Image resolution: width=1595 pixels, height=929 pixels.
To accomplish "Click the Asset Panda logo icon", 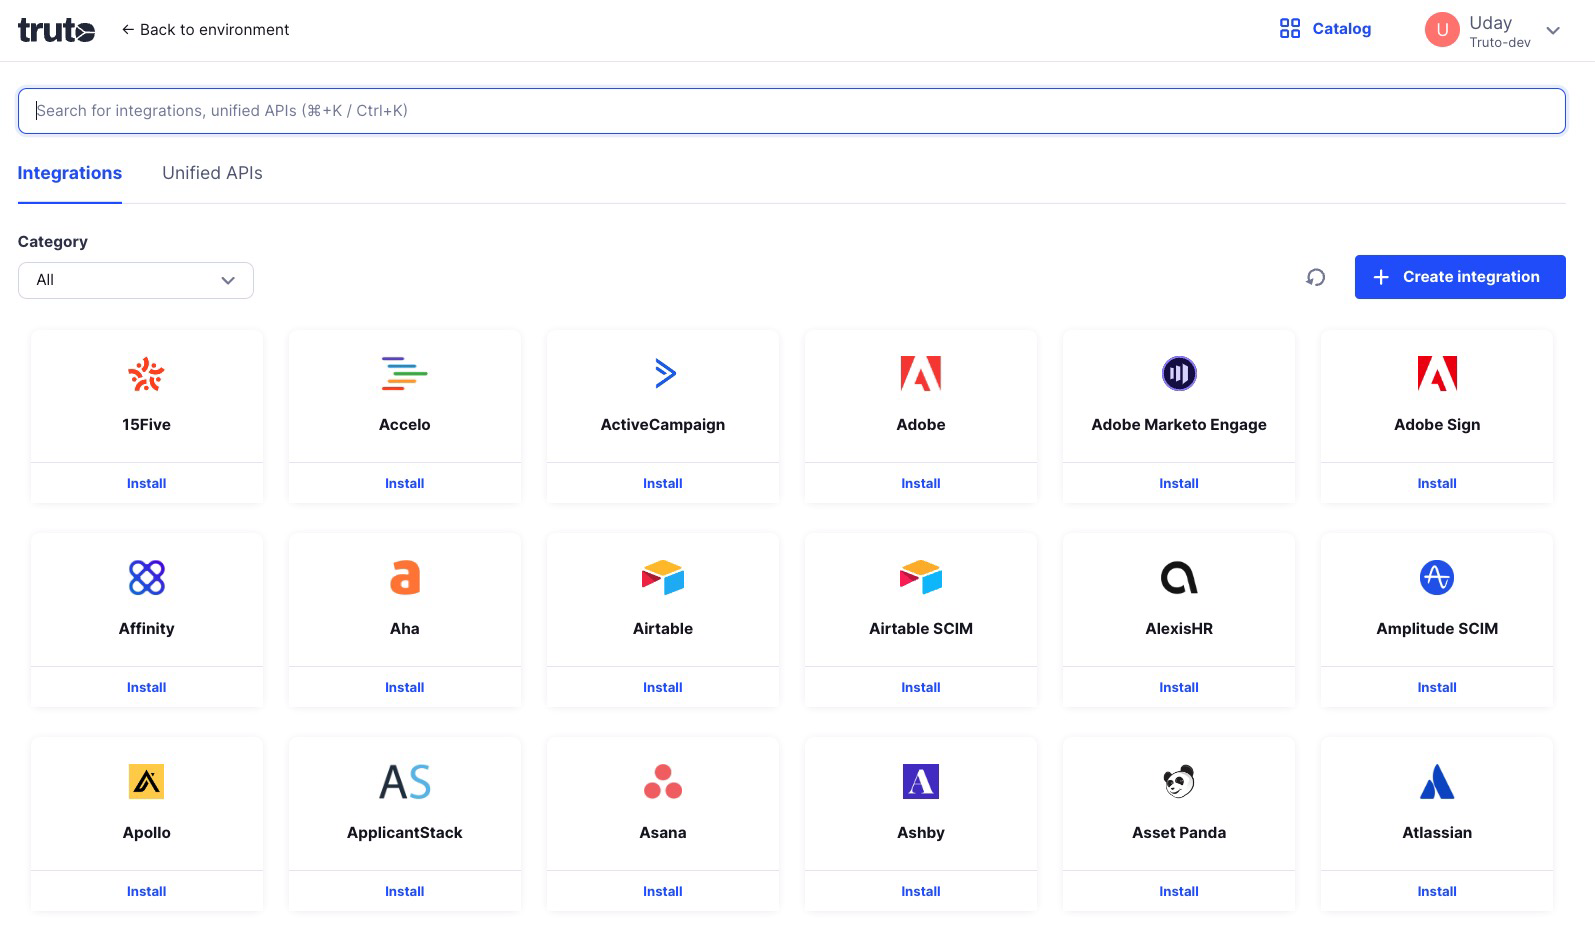I will coord(1179,782).
